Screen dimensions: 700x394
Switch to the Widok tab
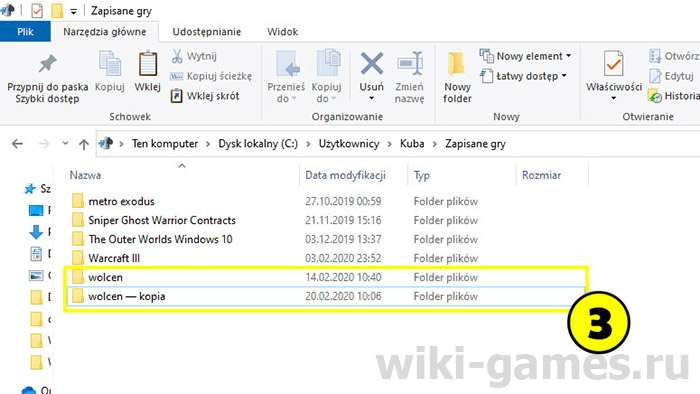(x=283, y=32)
